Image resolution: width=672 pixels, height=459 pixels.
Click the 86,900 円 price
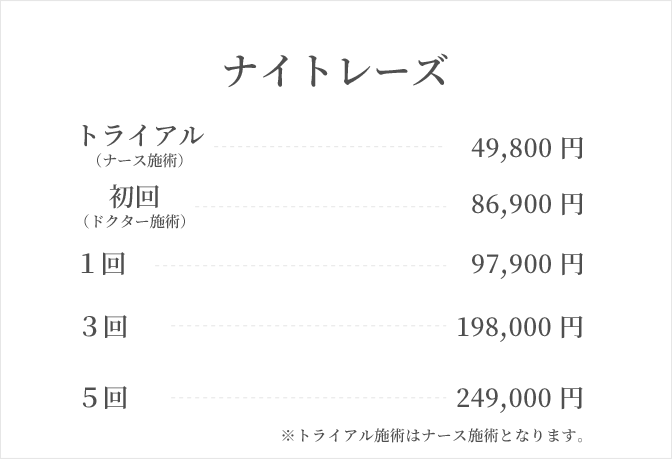526,206
